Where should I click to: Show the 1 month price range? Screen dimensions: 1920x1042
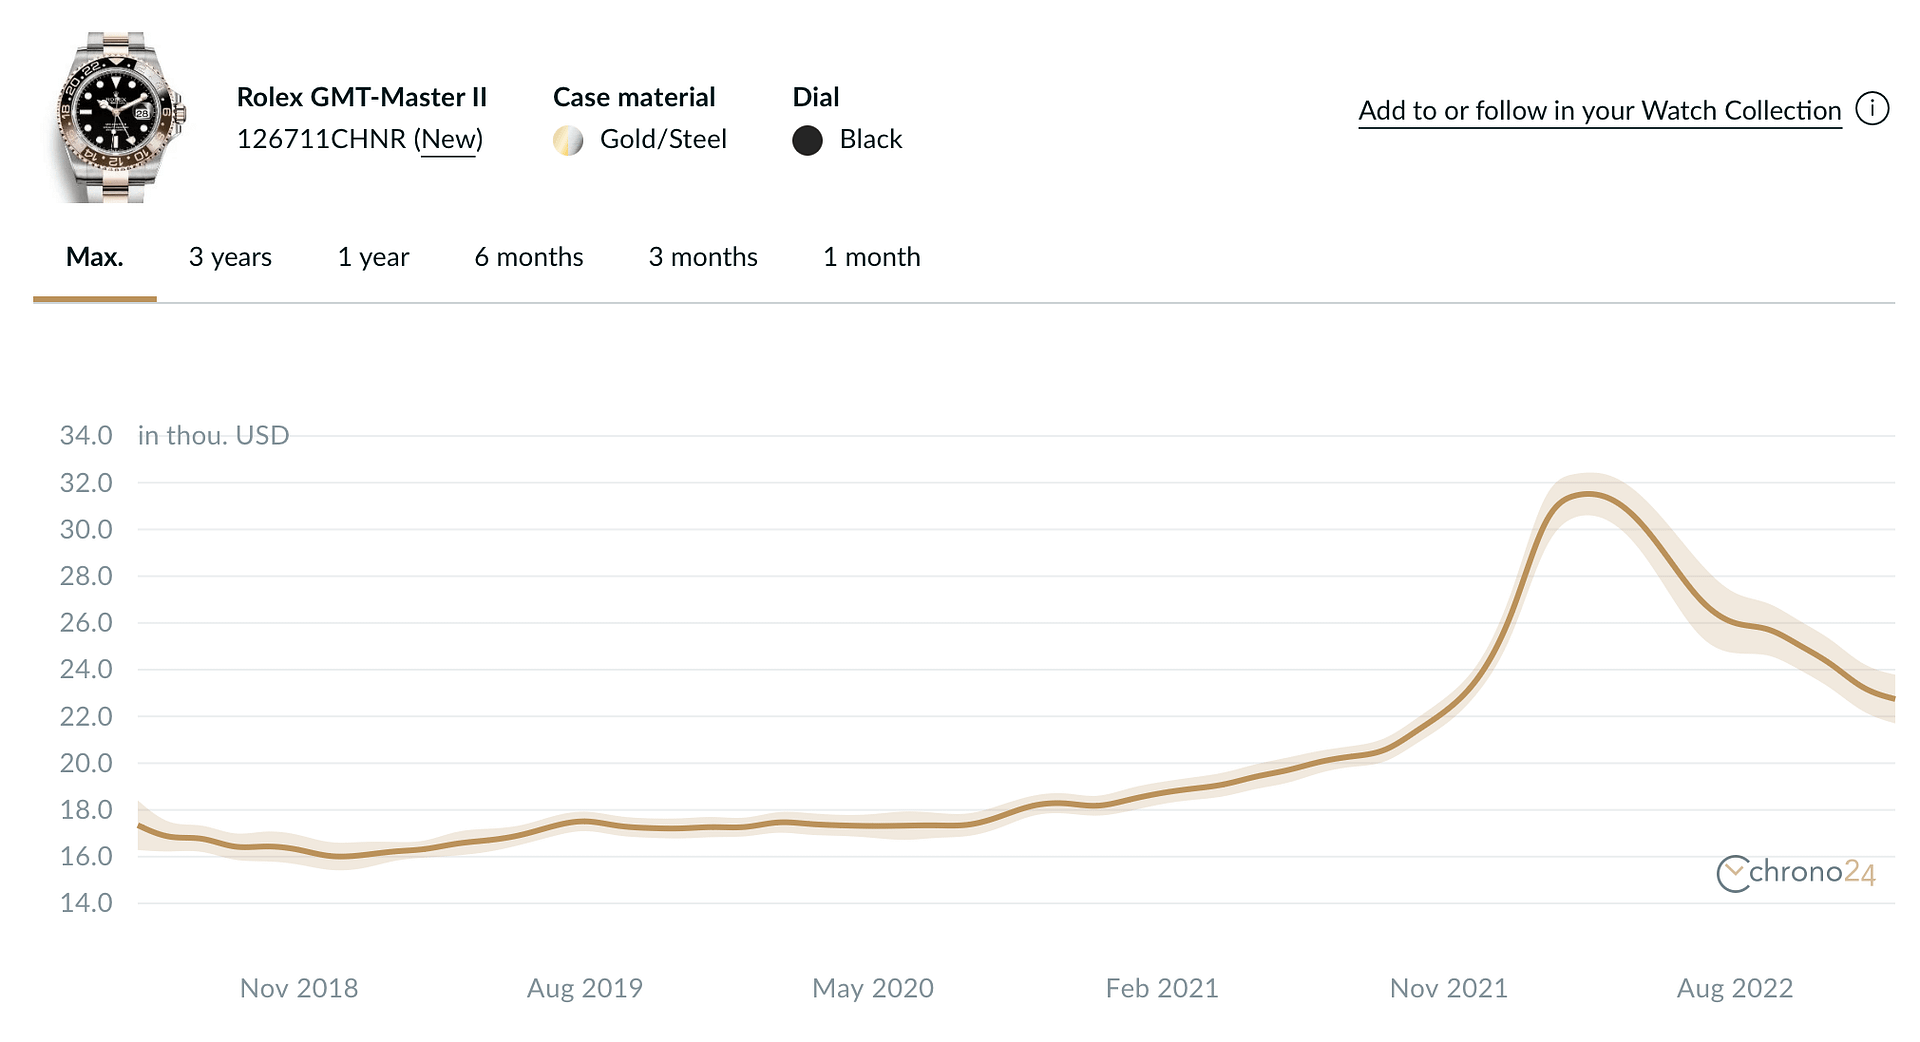(871, 257)
